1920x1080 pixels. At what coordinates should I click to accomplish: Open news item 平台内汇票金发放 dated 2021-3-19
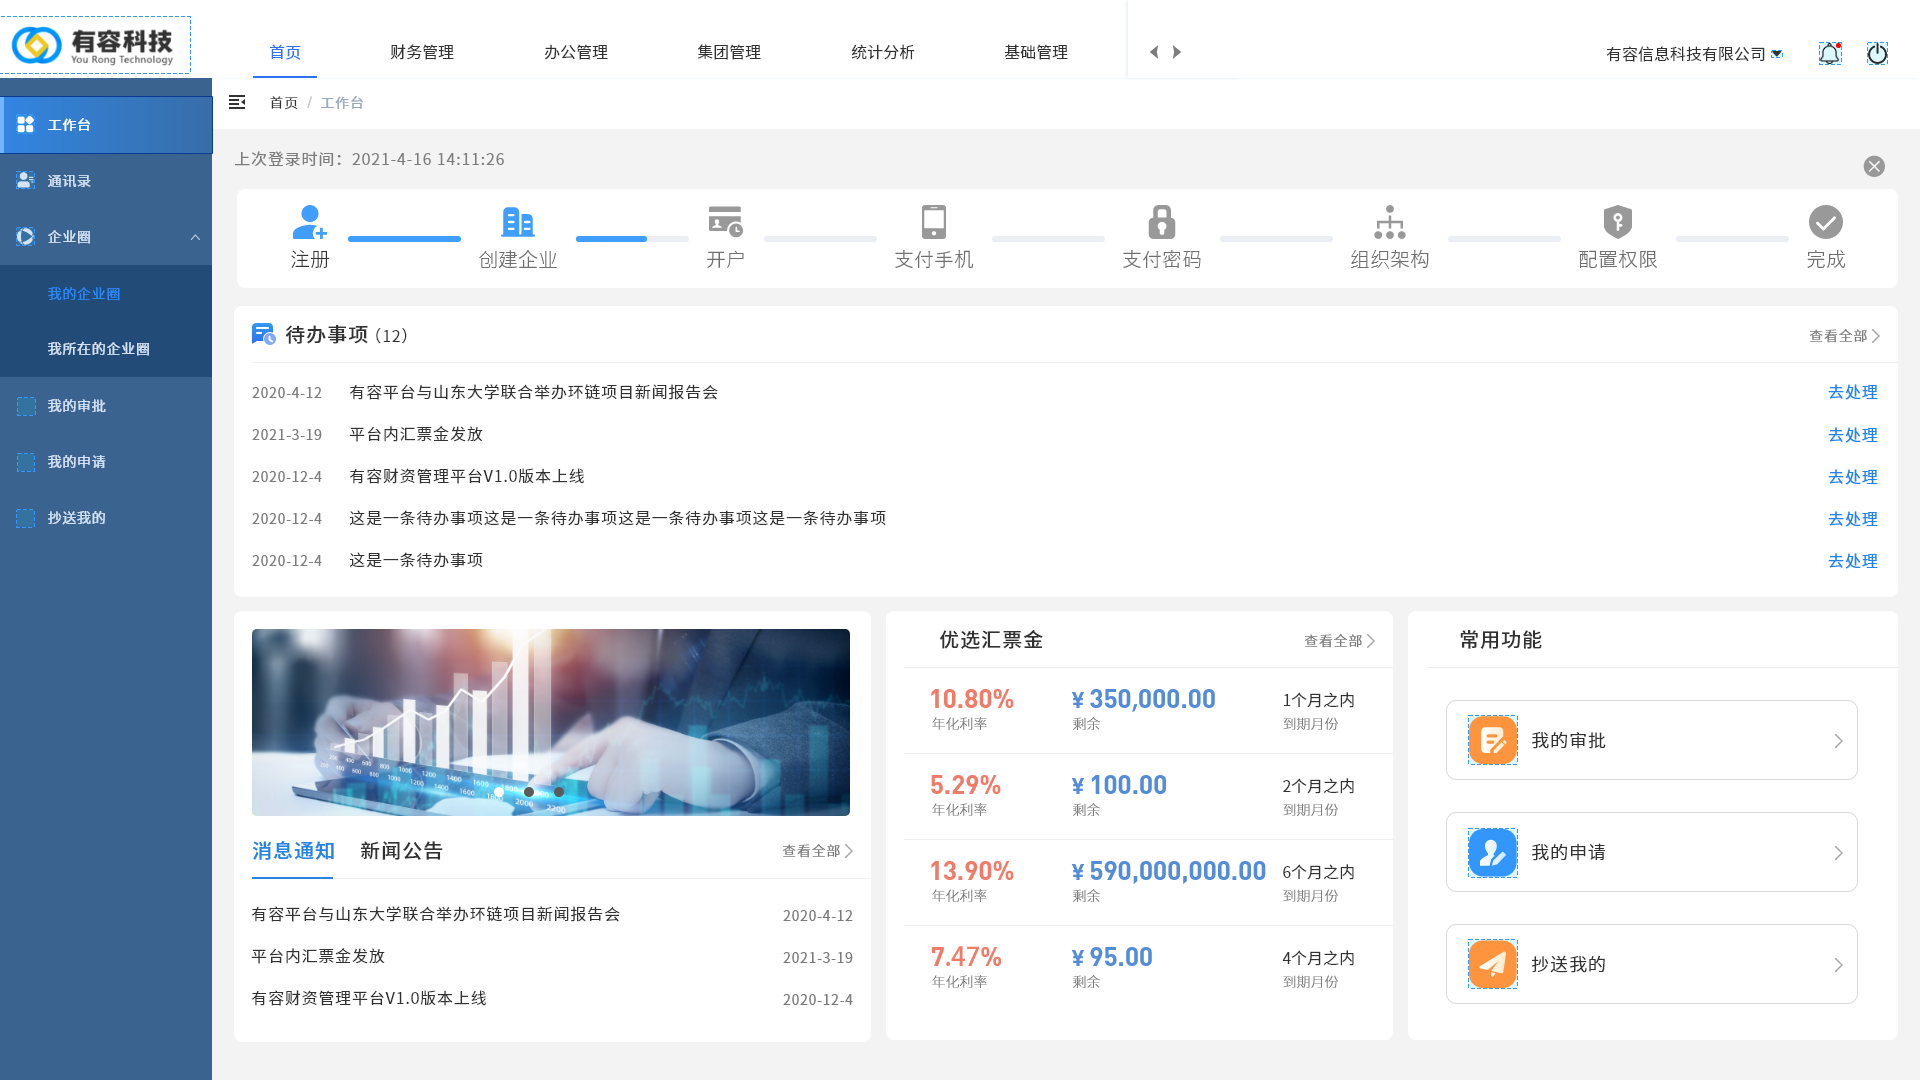552,957
